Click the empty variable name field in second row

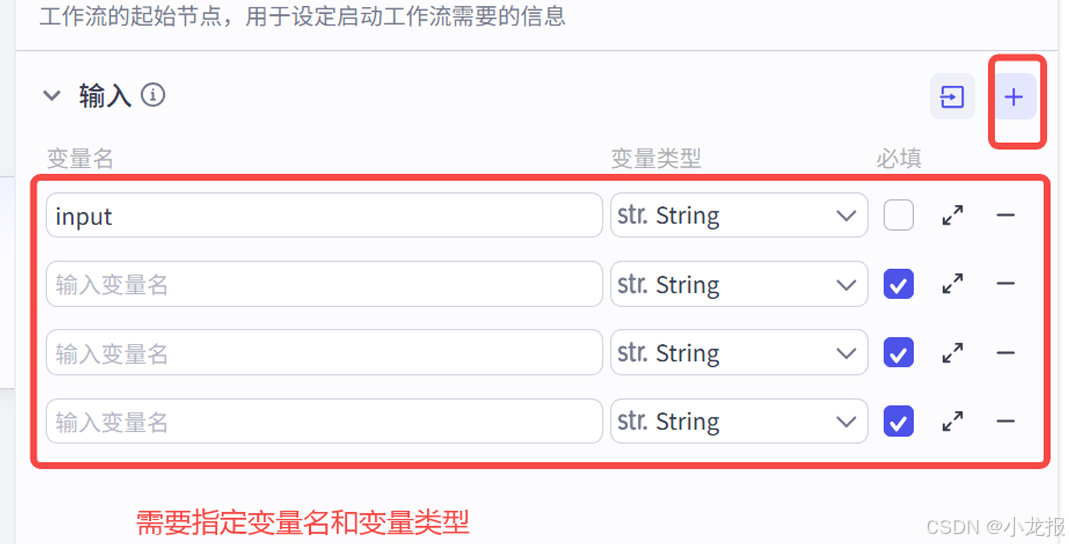coord(323,284)
